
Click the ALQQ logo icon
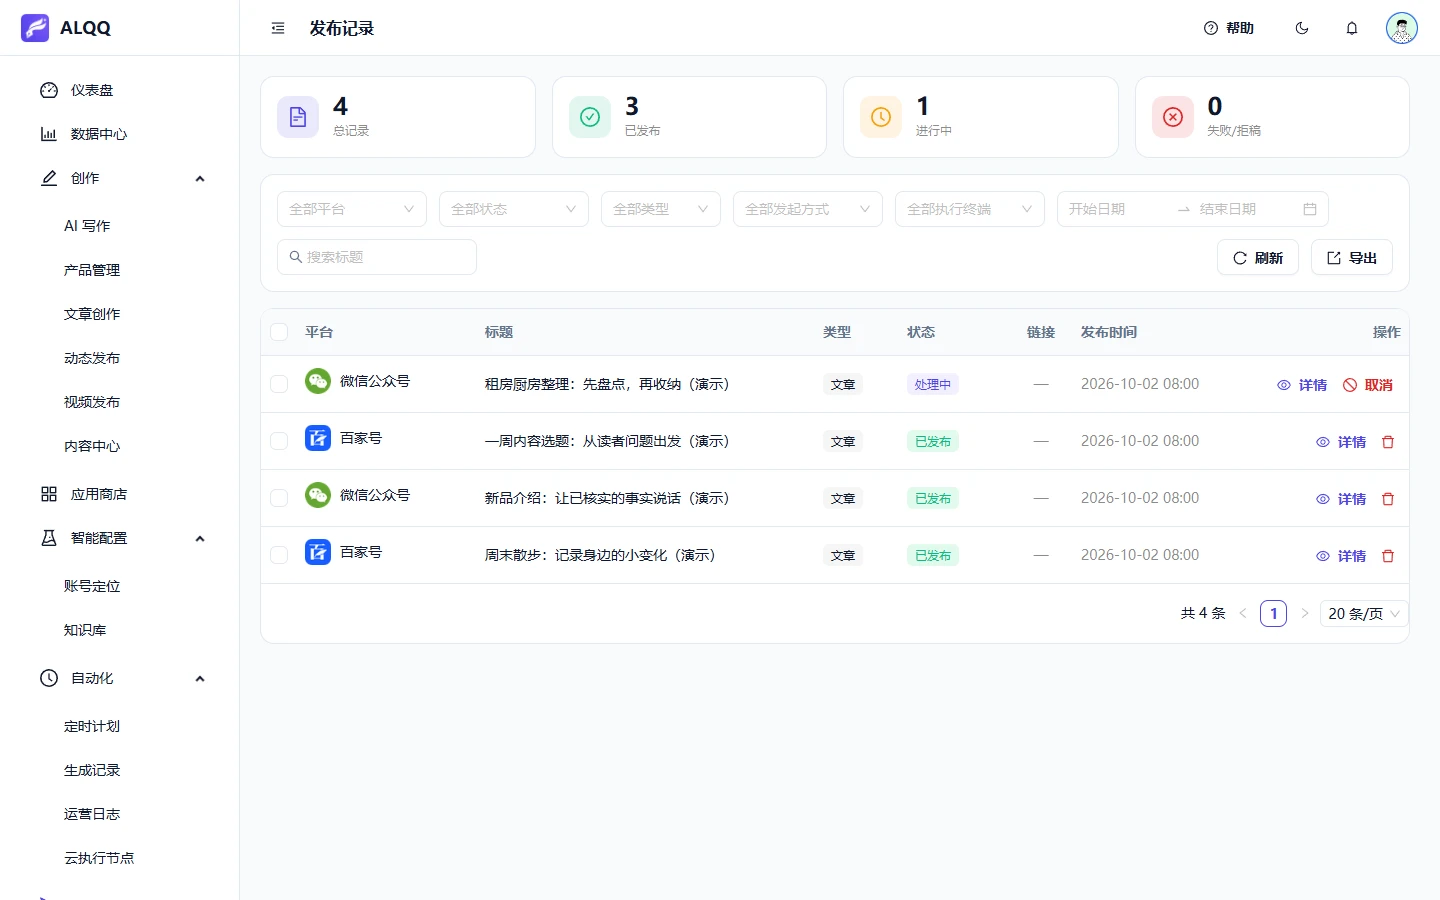click(35, 28)
